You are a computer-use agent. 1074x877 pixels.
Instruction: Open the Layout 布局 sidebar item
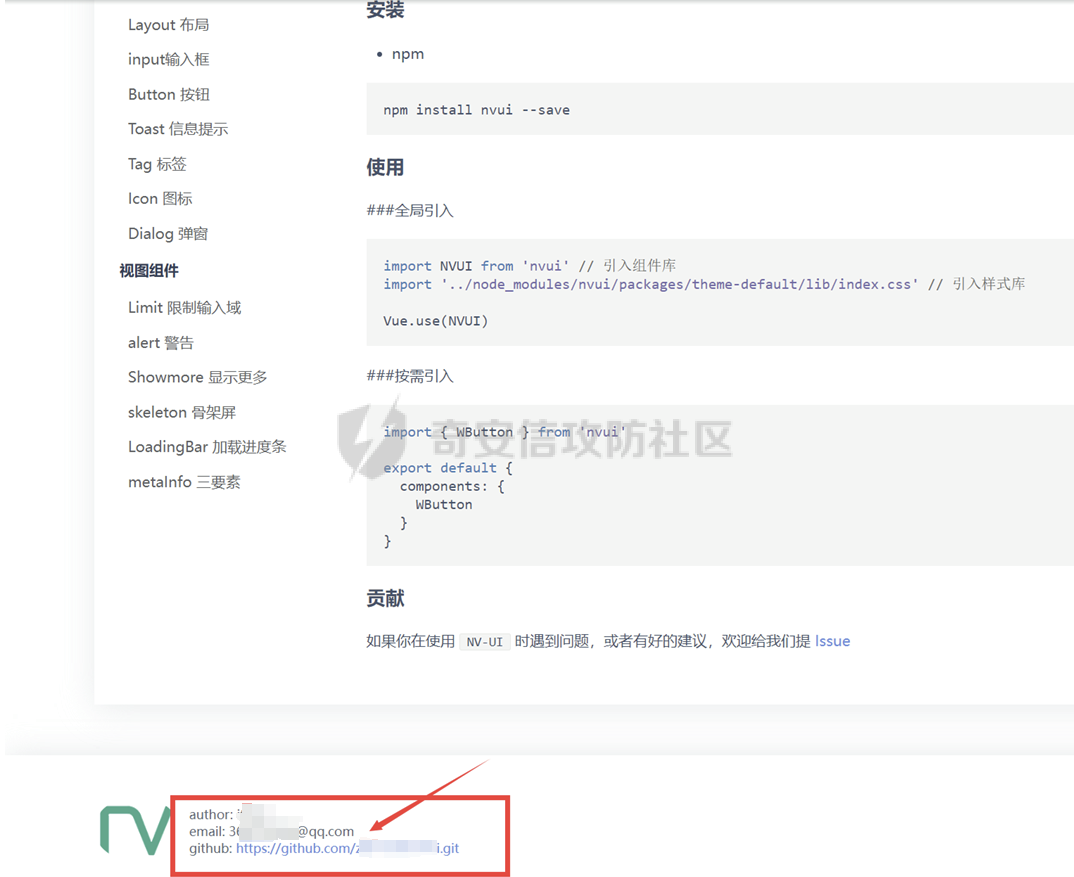(x=168, y=25)
